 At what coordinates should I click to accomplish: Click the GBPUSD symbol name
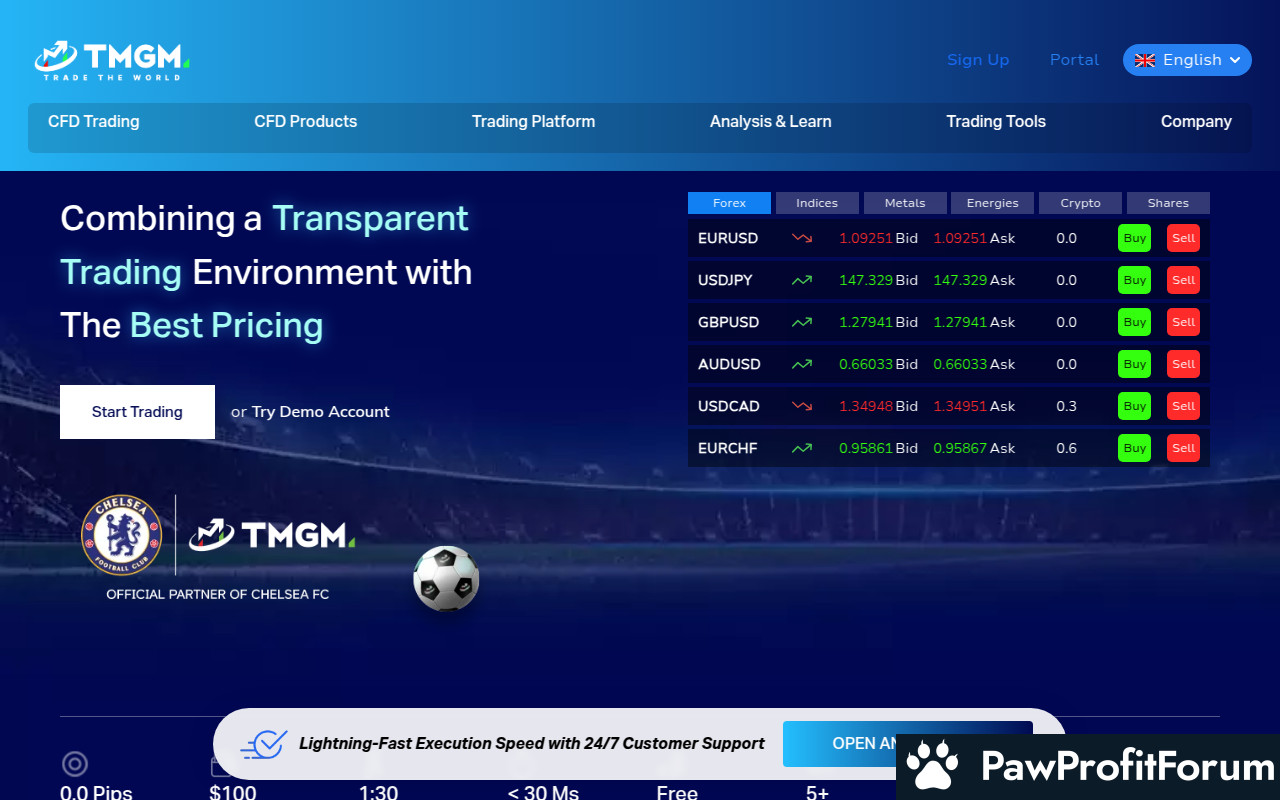[x=729, y=322]
